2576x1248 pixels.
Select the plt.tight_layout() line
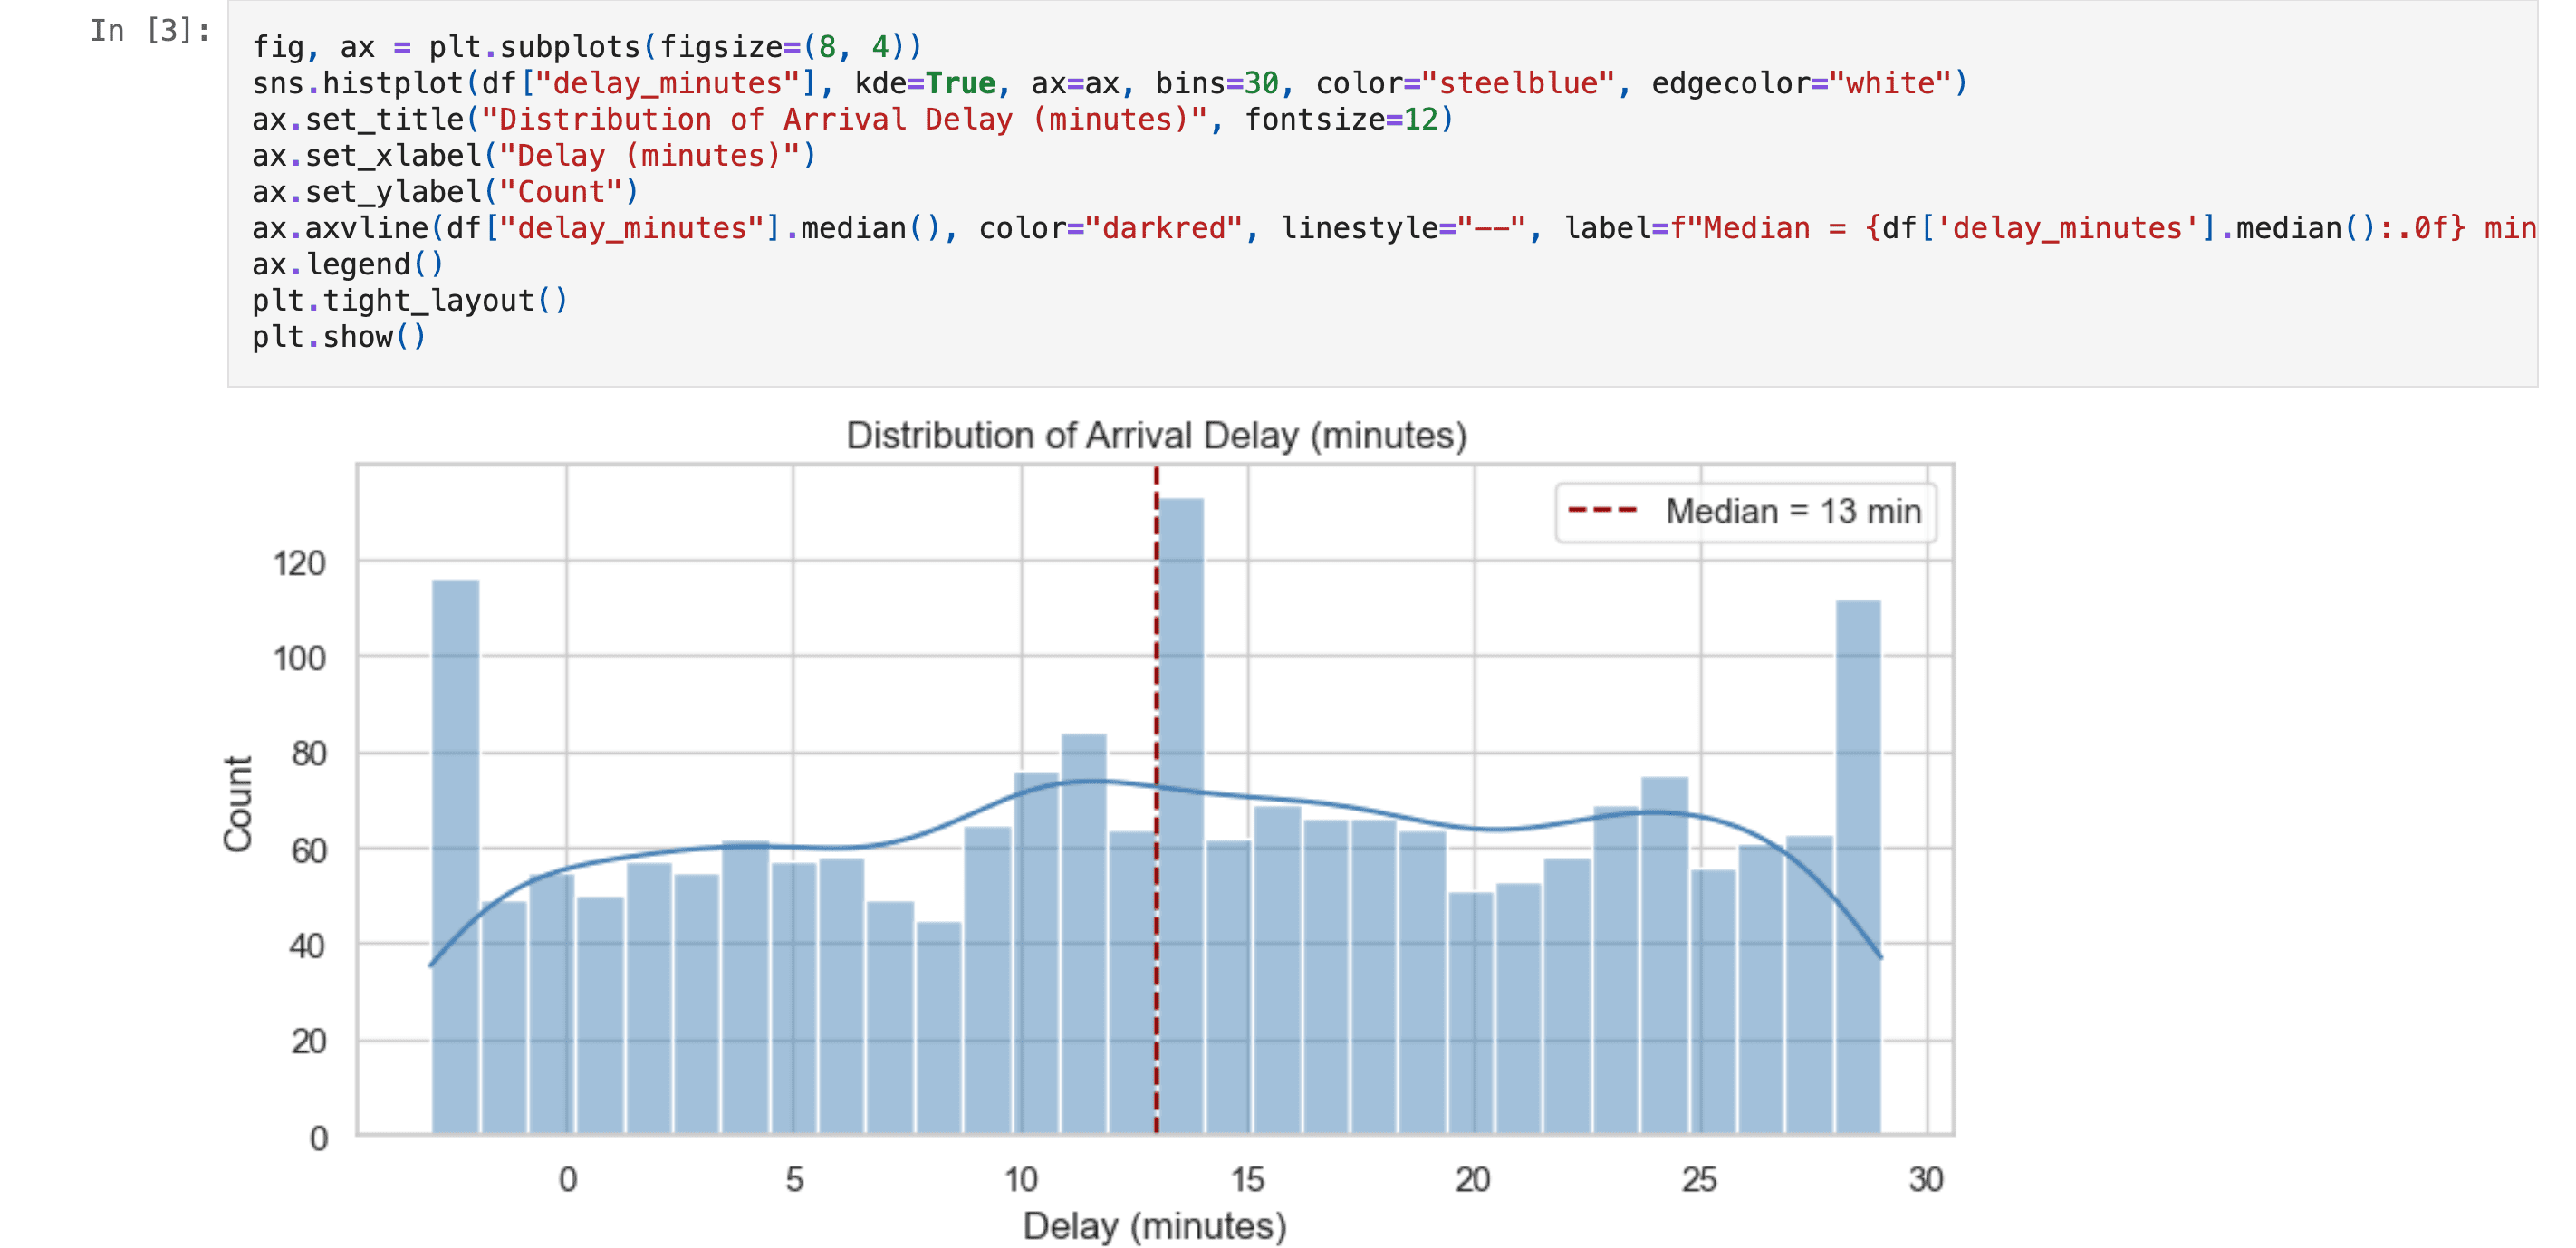pyautogui.click(x=410, y=300)
